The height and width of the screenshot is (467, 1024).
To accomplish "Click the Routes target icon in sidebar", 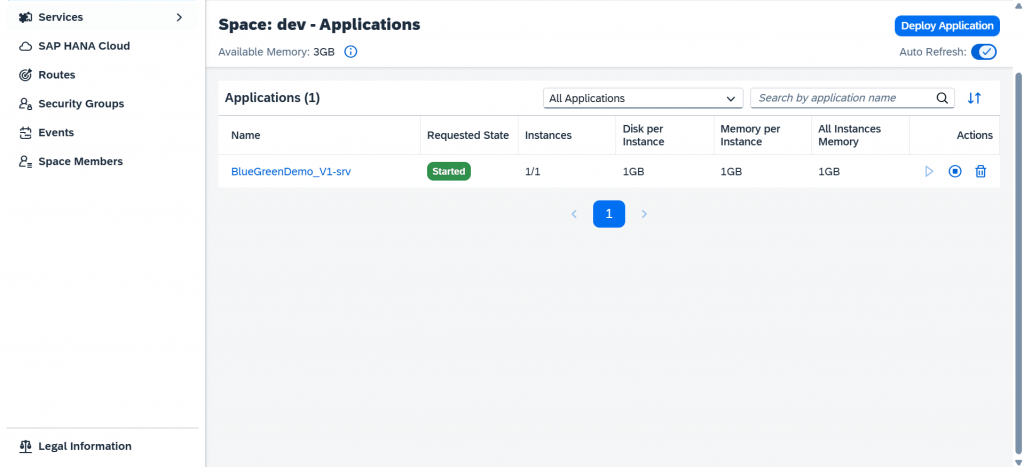I will coord(25,75).
